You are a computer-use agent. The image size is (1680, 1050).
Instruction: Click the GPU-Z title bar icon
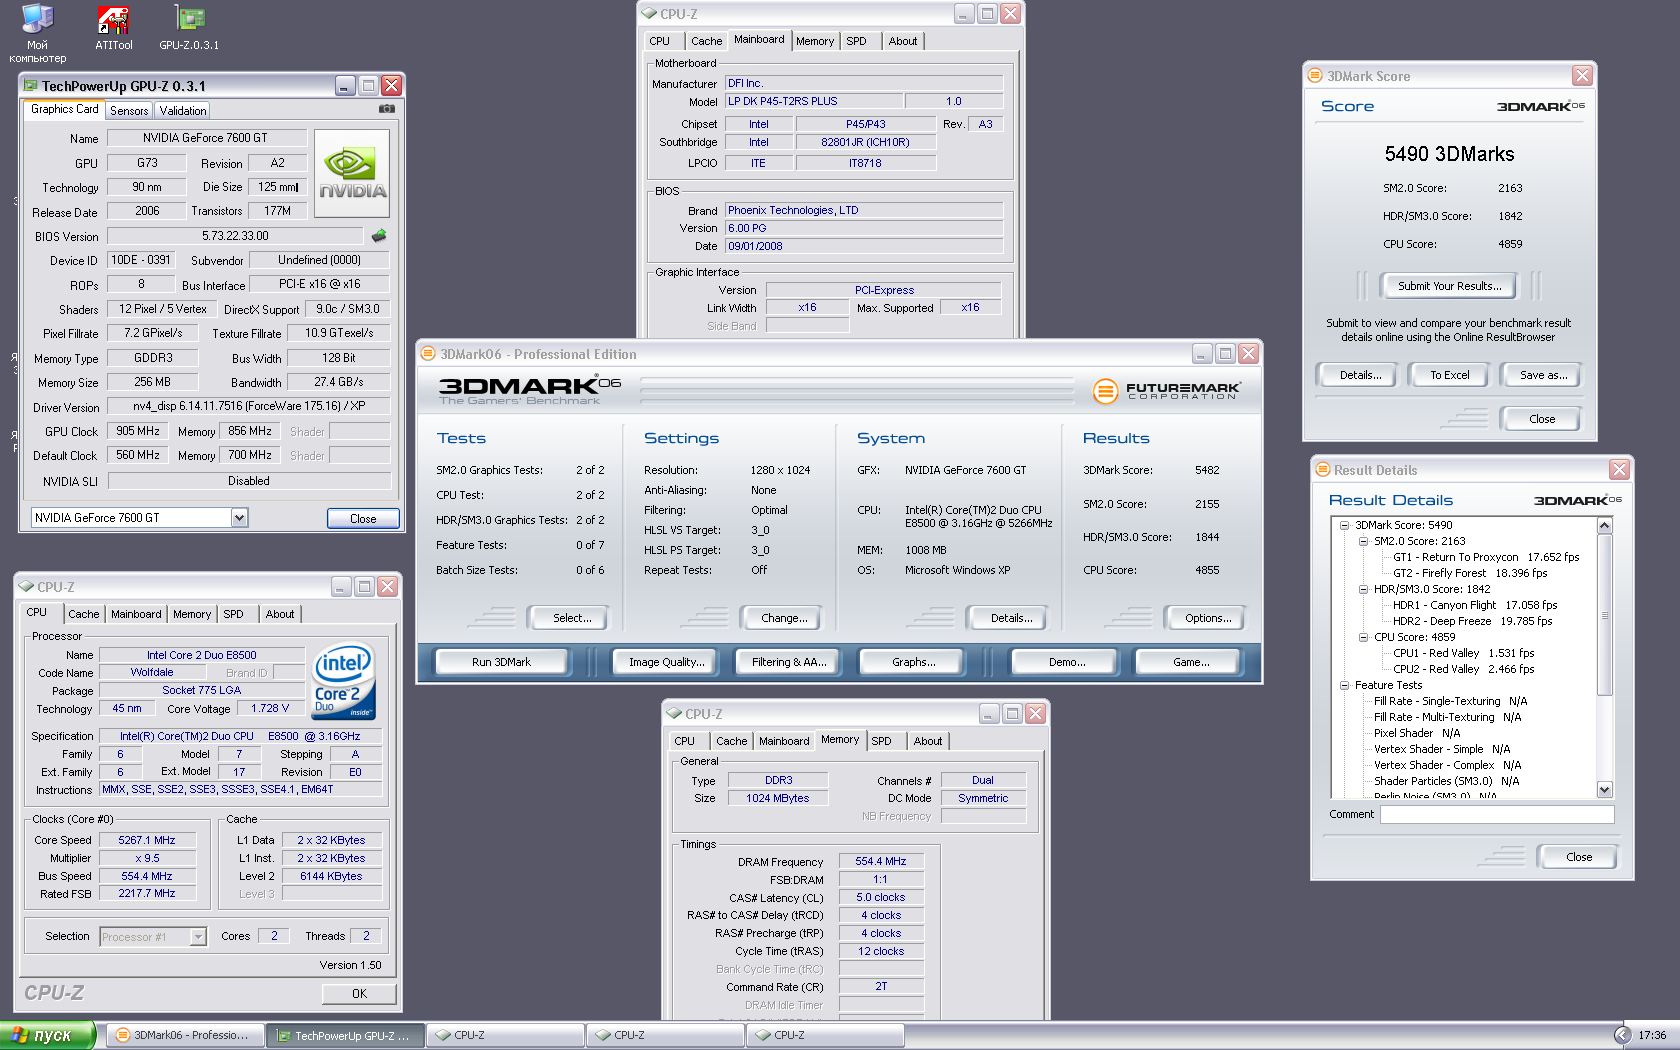click(30, 86)
